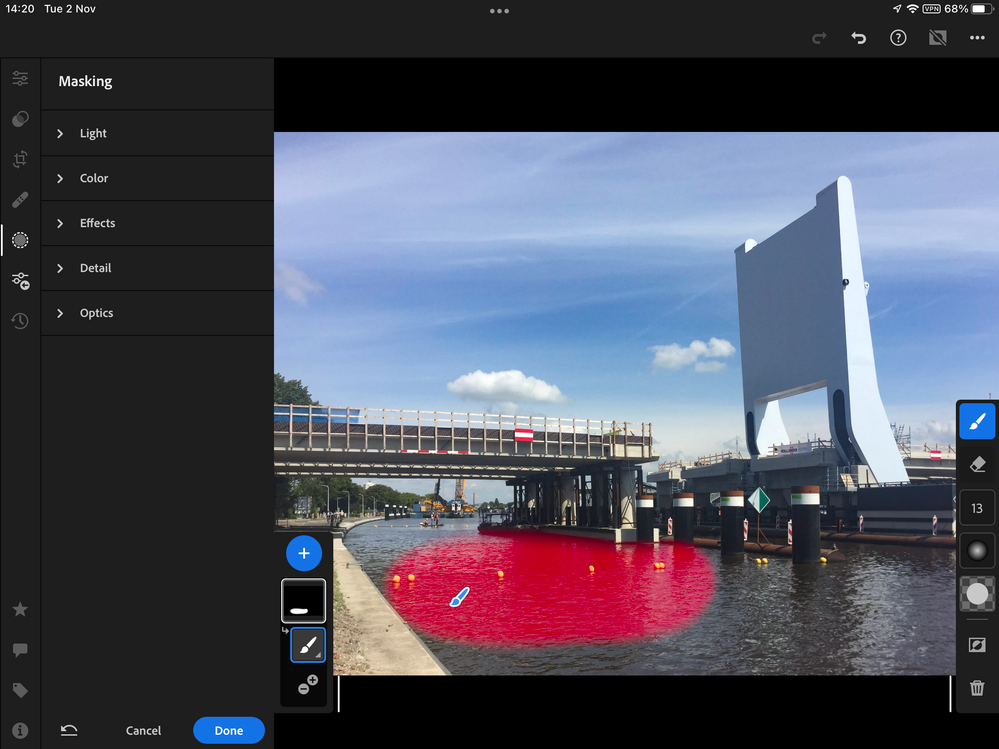Viewport: 999px width, 749px height.
Task: Open the Versions history clock icon
Action: pos(20,321)
